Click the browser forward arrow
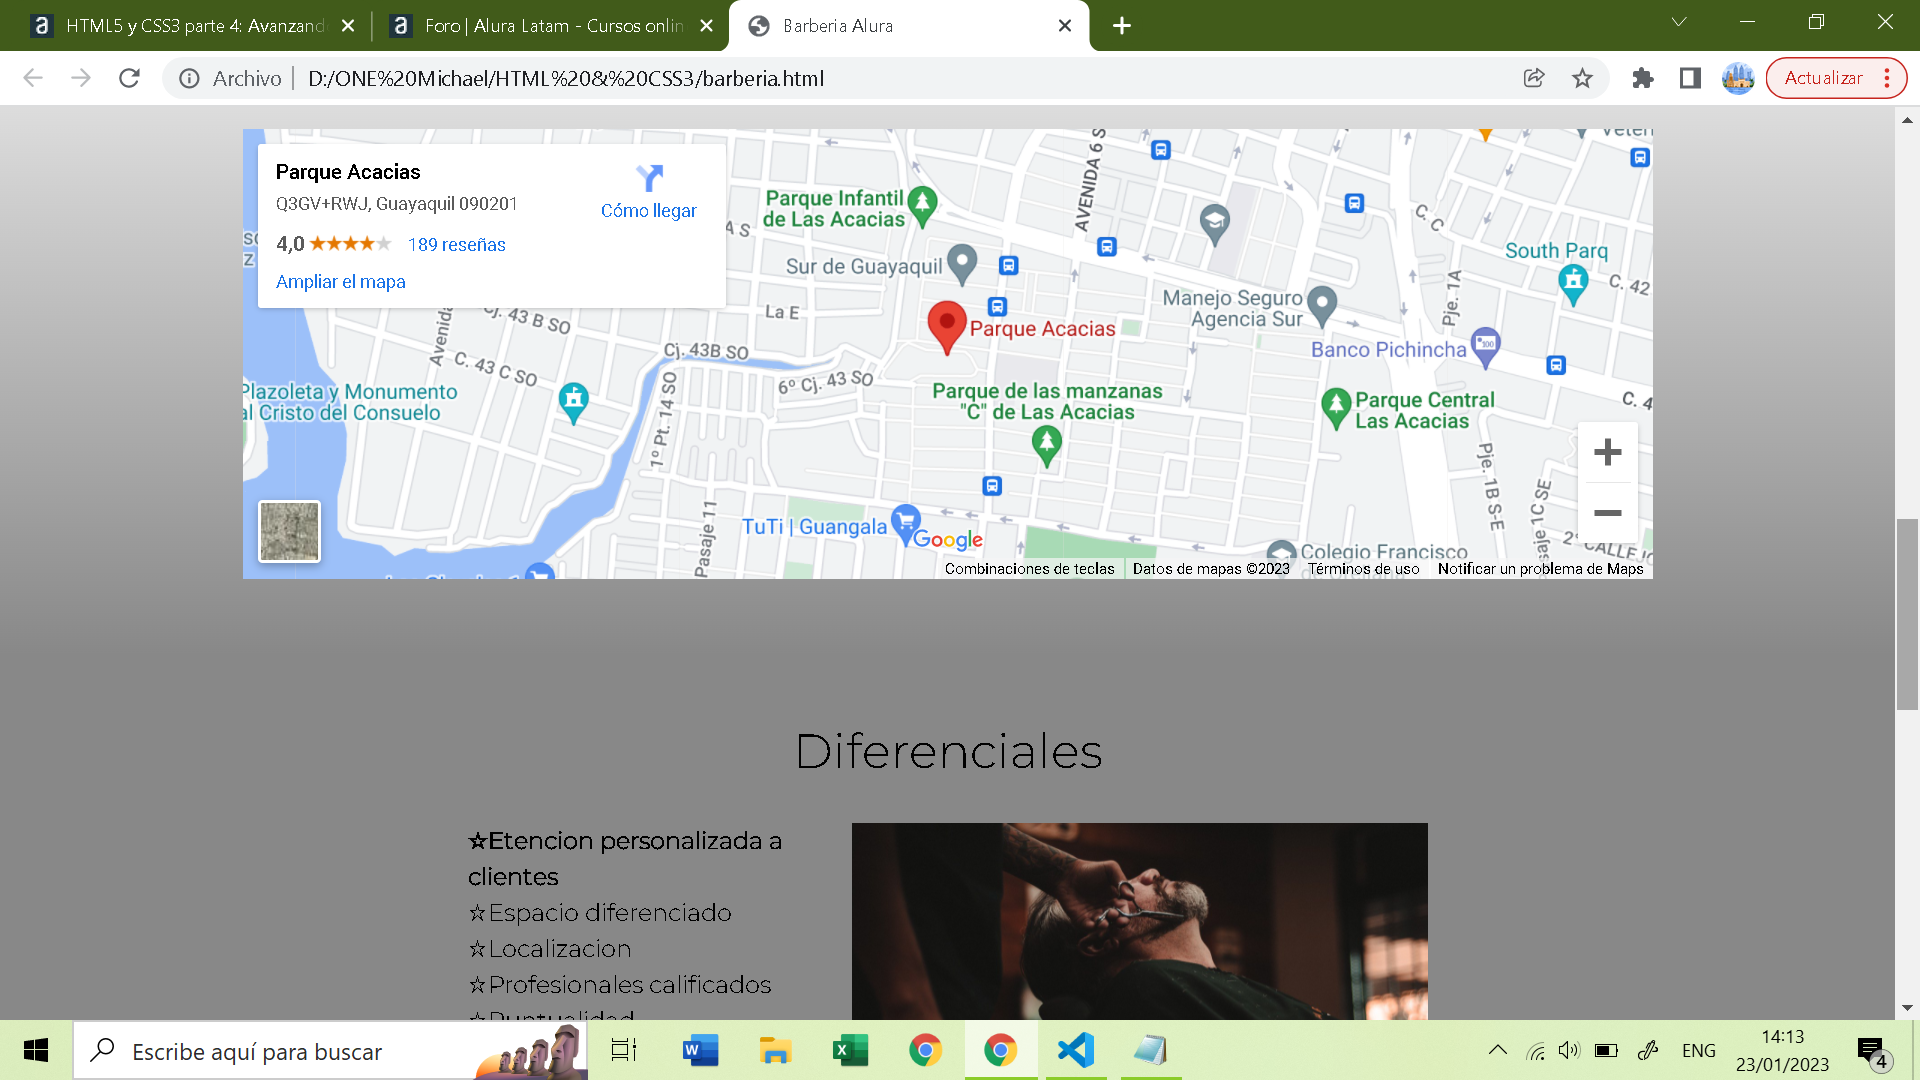1920x1080 pixels. pos(81,78)
